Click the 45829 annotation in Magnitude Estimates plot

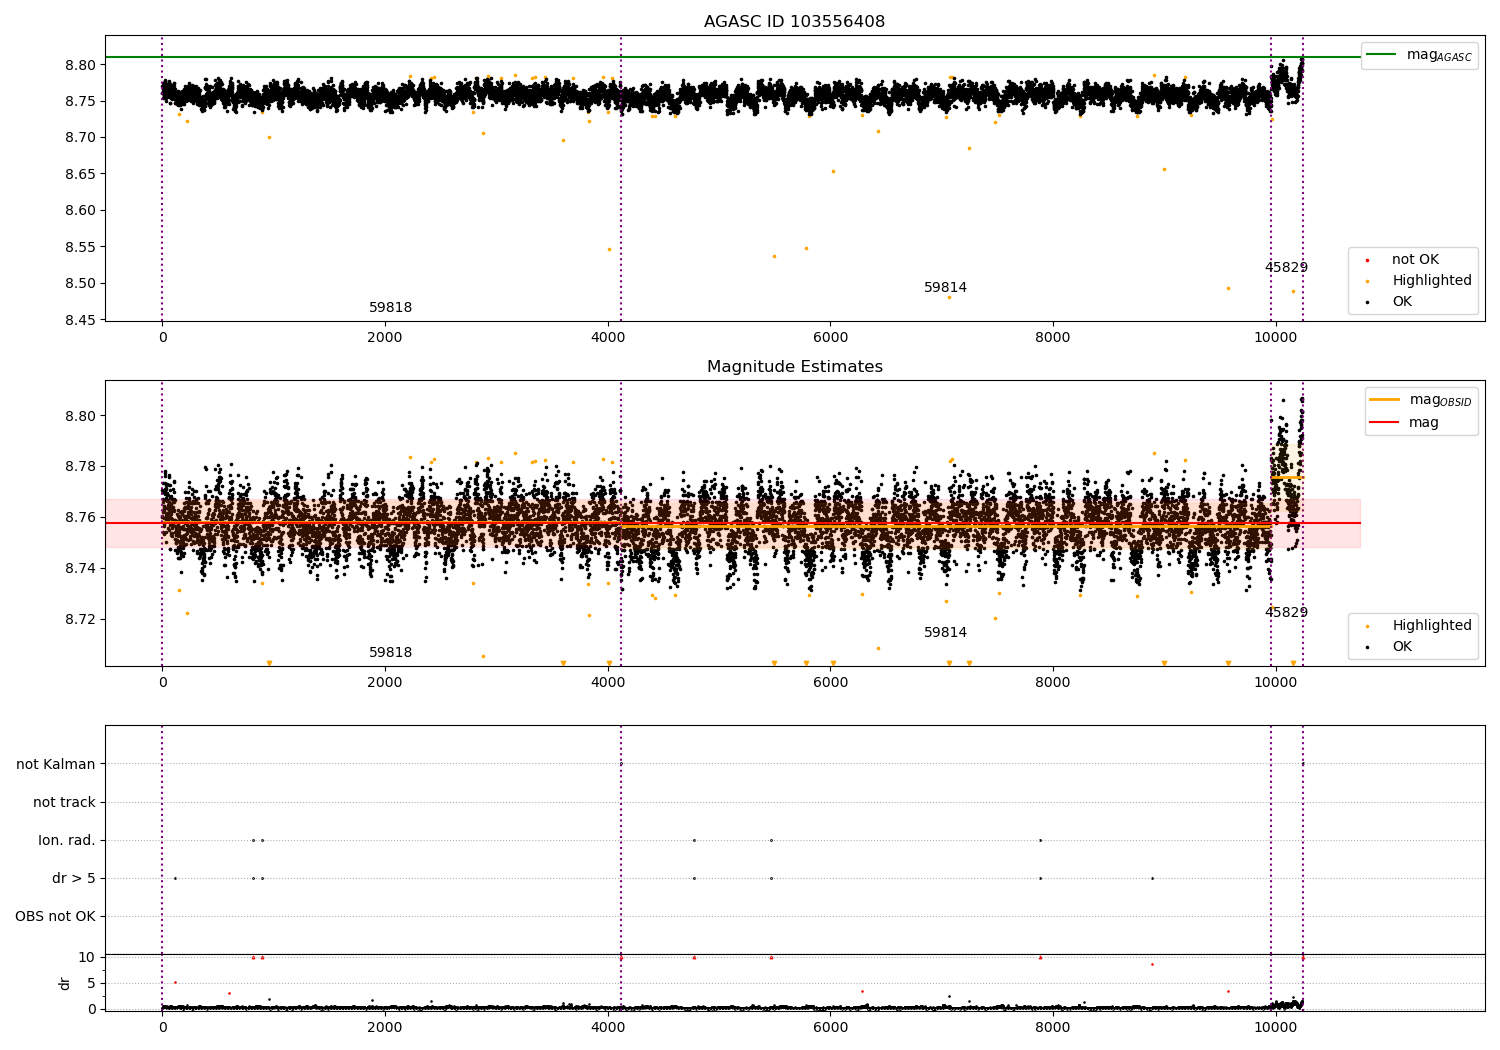click(x=1286, y=613)
